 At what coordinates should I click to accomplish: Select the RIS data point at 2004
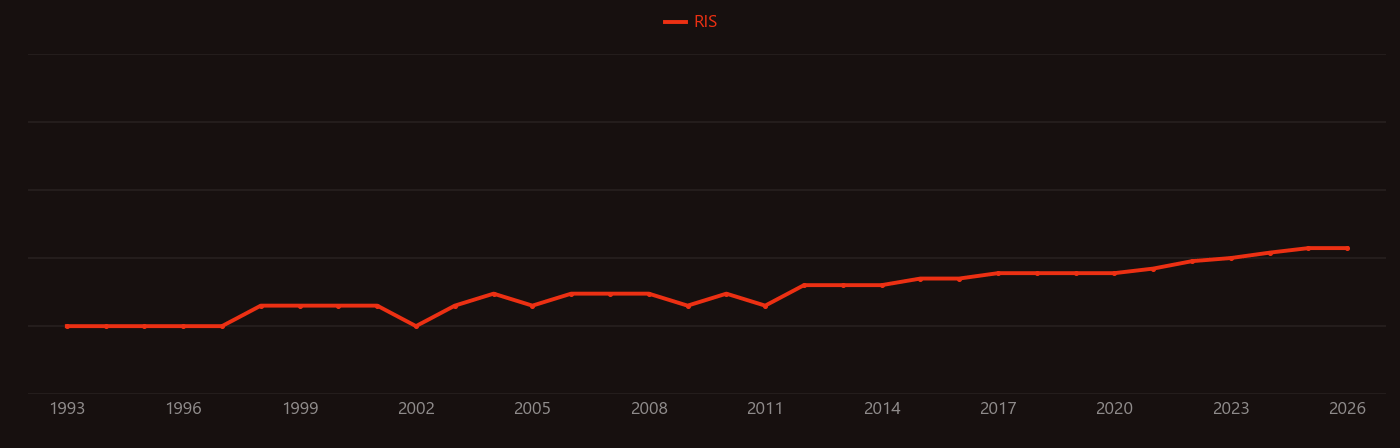click(x=494, y=294)
